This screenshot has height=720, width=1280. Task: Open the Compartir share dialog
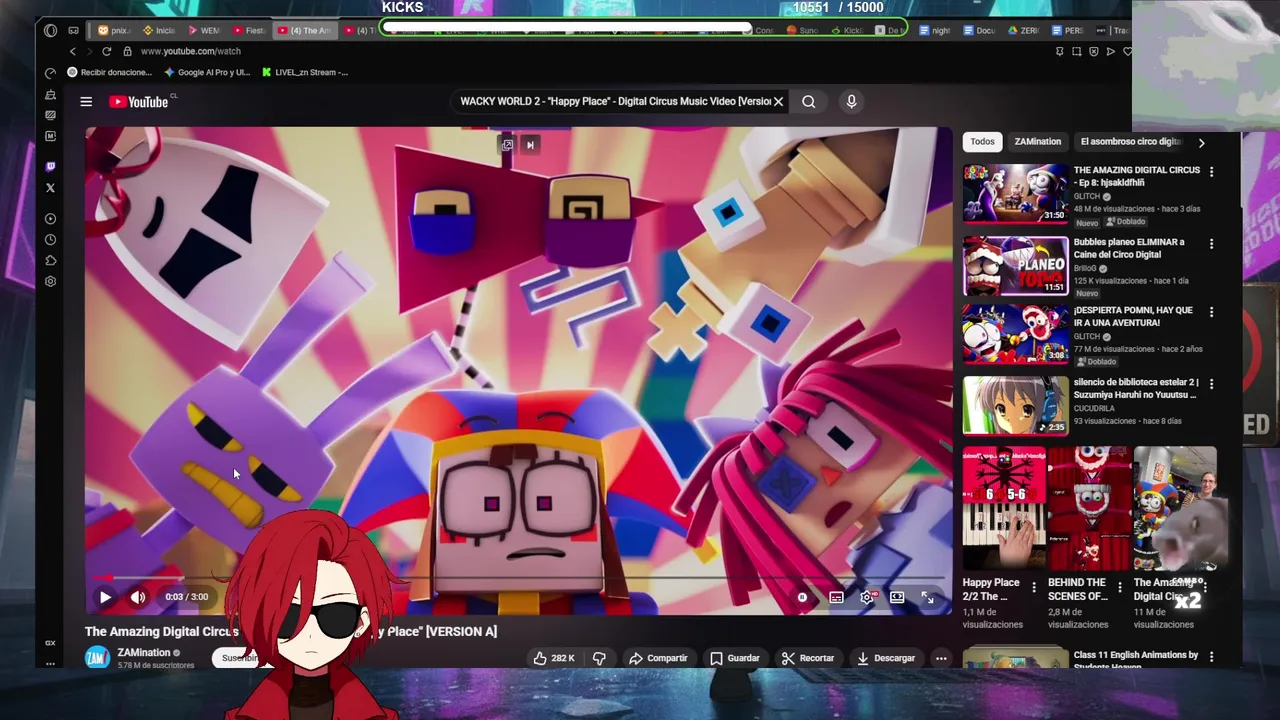click(x=658, y=658)
